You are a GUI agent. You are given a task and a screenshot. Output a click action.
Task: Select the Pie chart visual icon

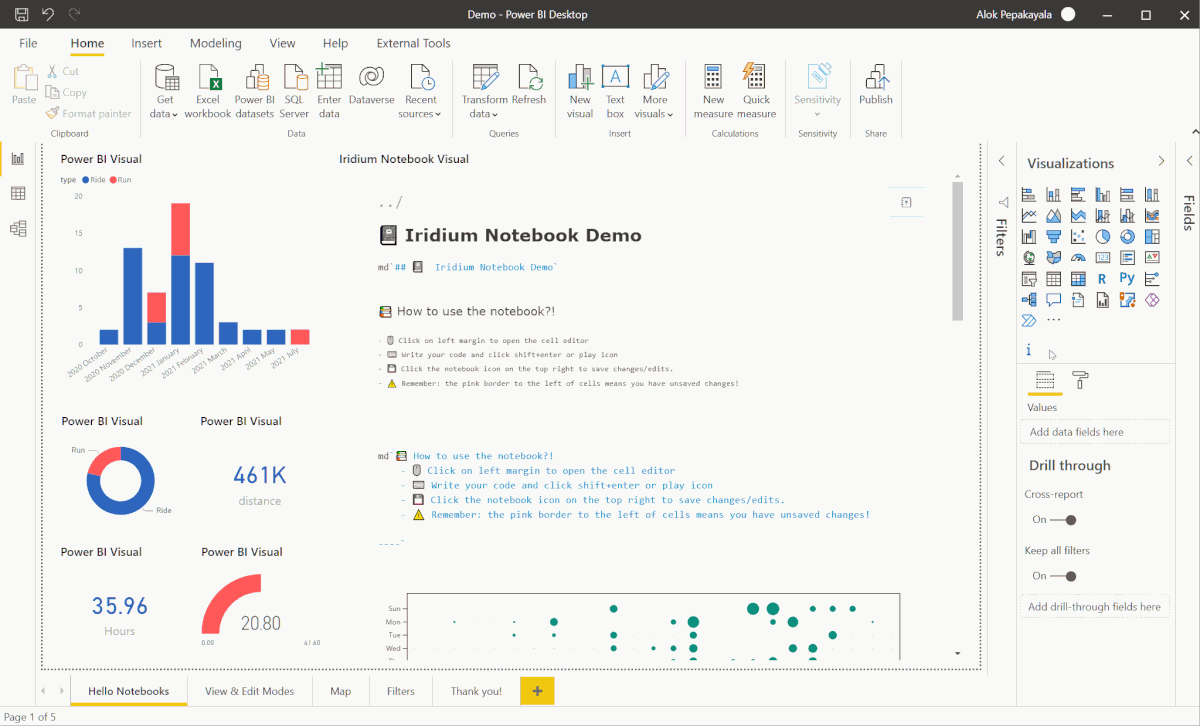point(1103,236)
